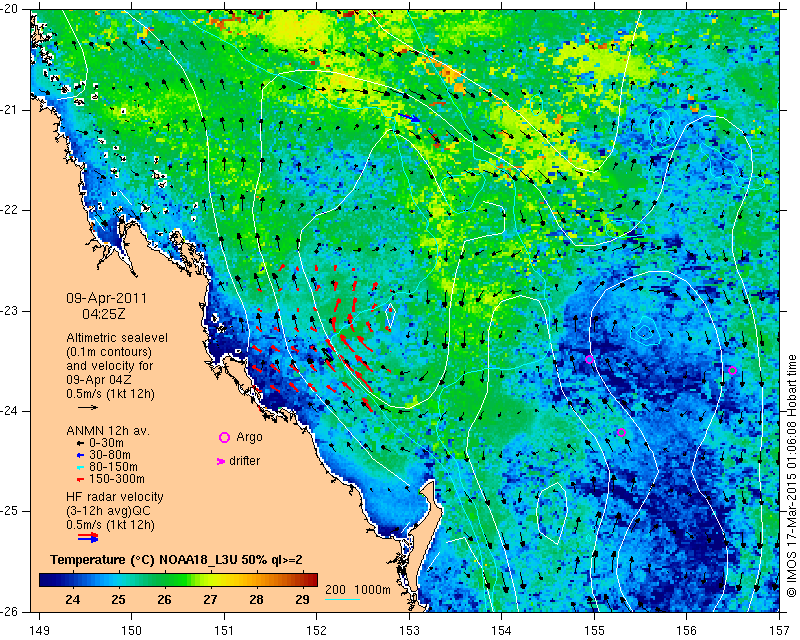
Task: Click the longitude axis label "152"
Action: (x=317, y=631)
